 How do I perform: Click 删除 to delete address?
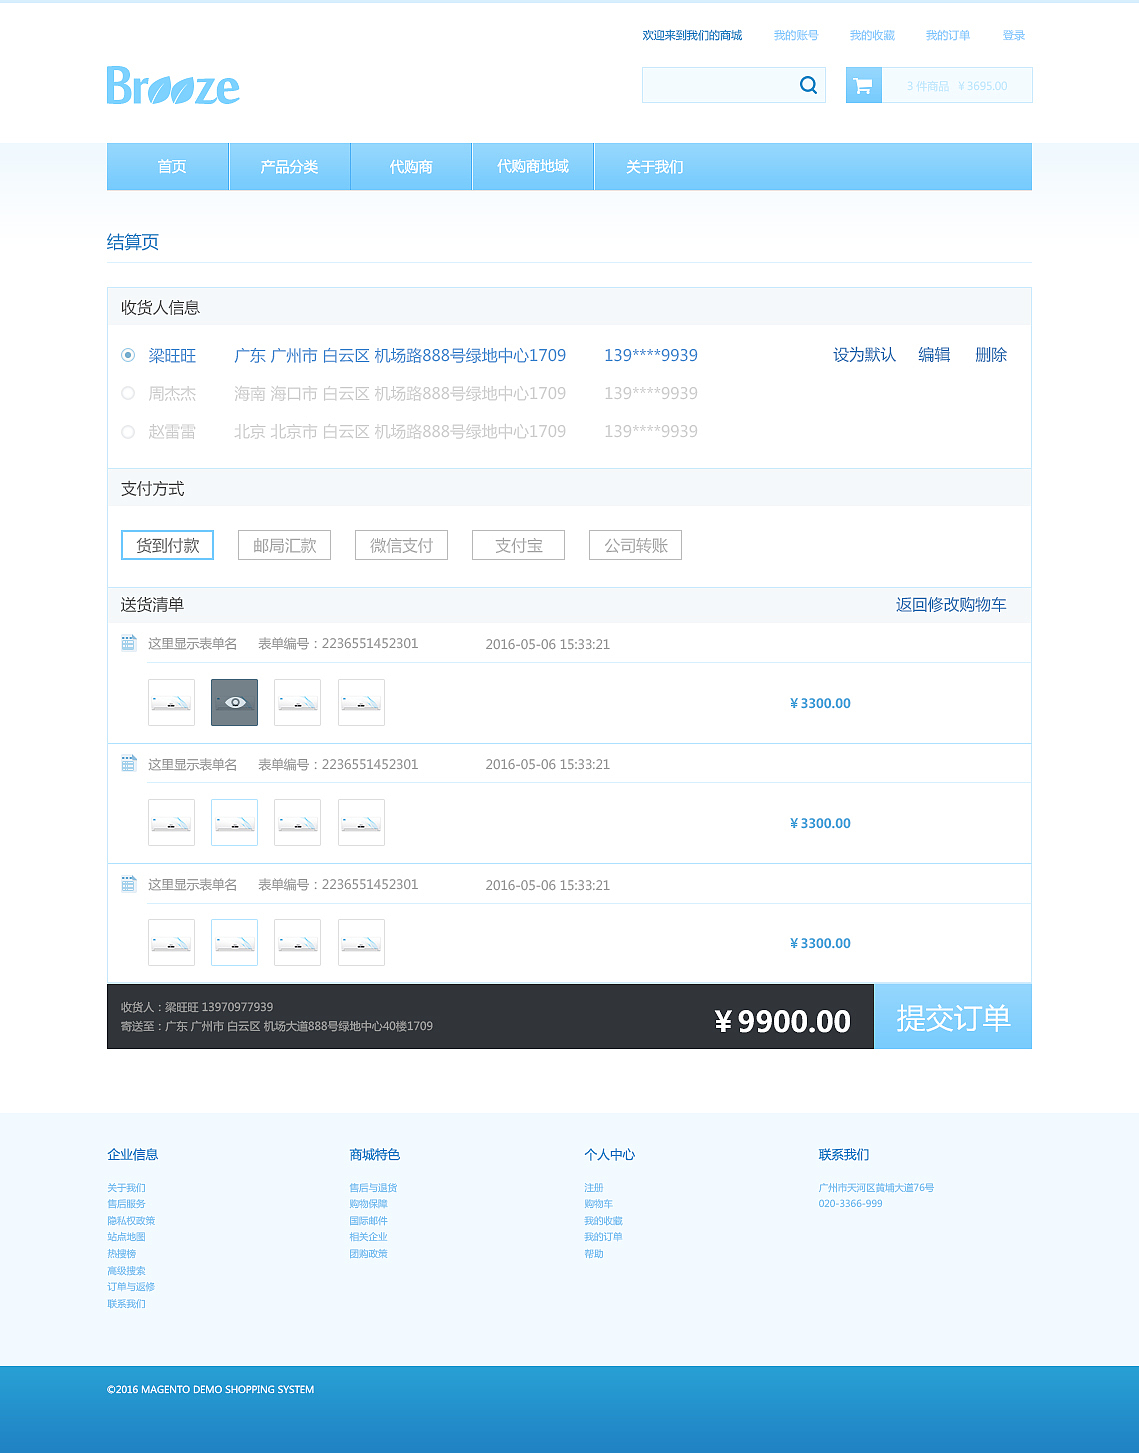pos(991,355)
